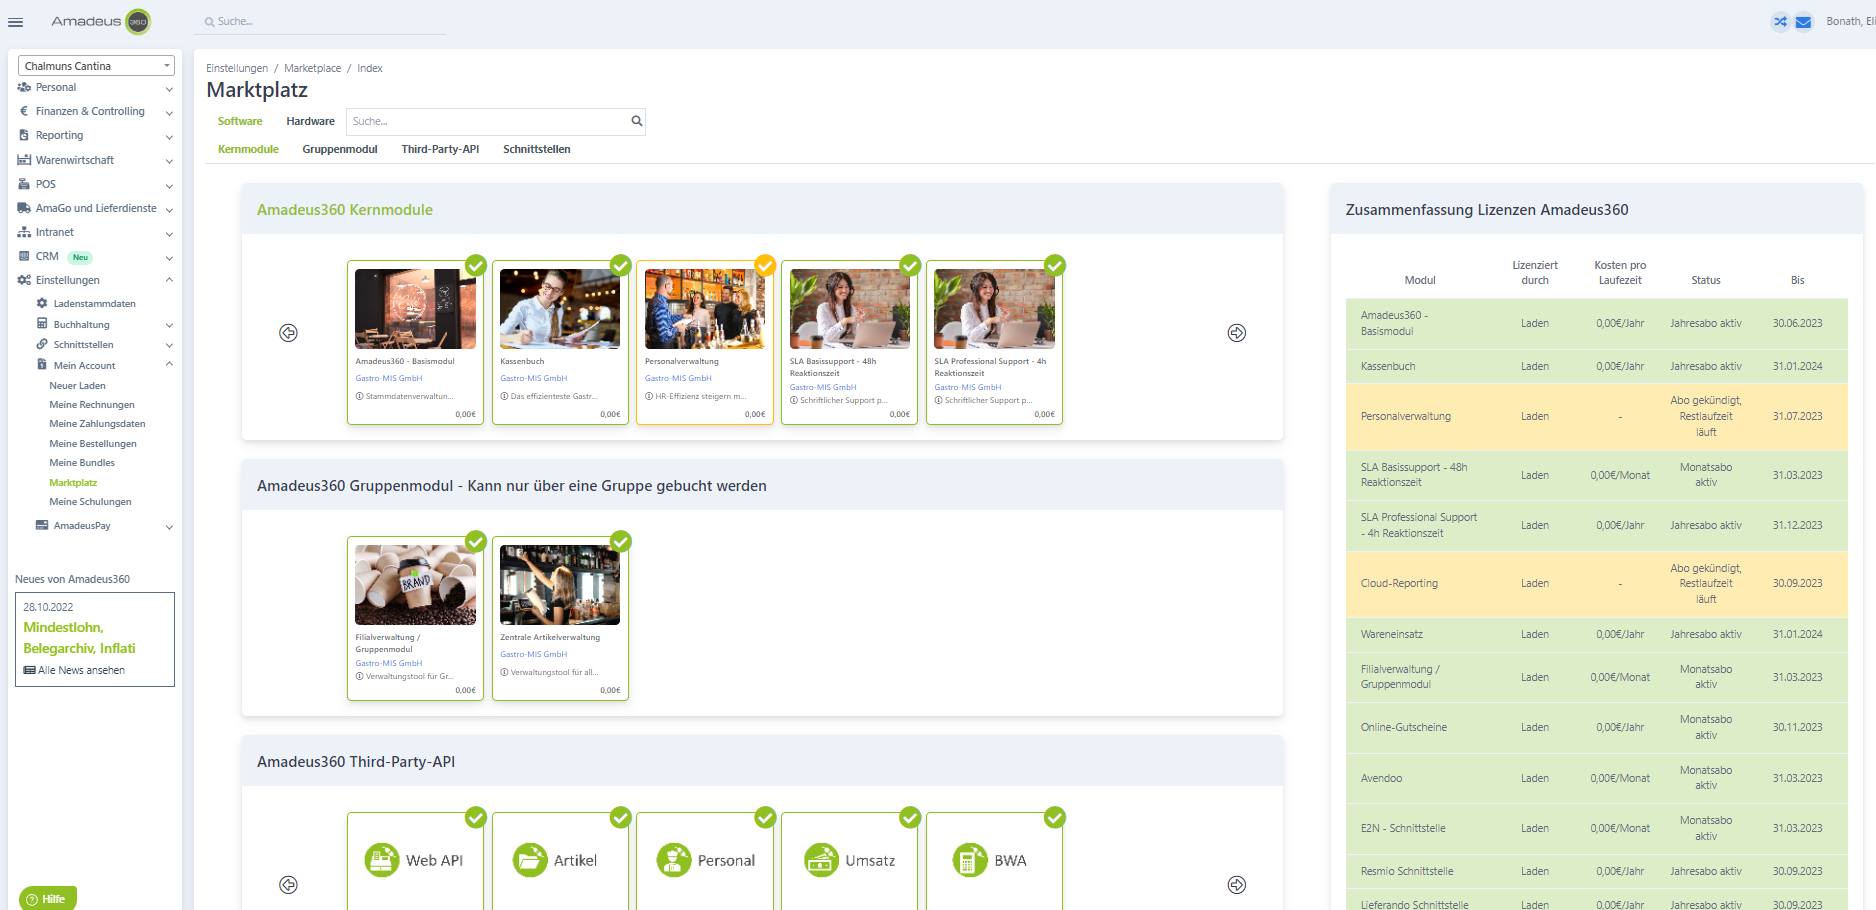Click the BWA API icon

point(970,860)
